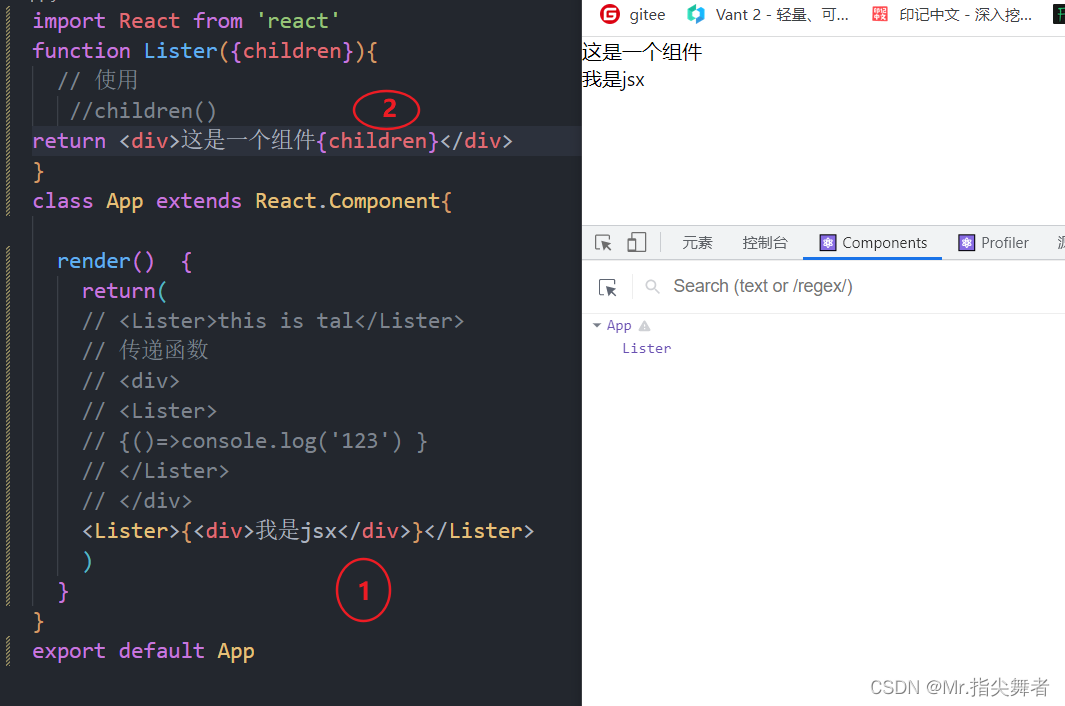
Task: Click the highlighted return statement line in editor
Action: (270, 140)
